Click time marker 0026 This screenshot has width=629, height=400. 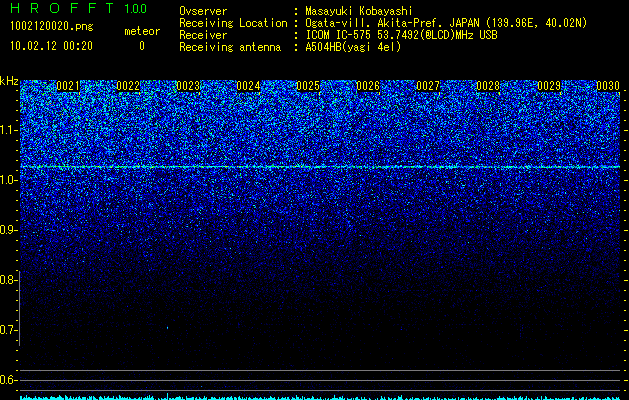368,86
